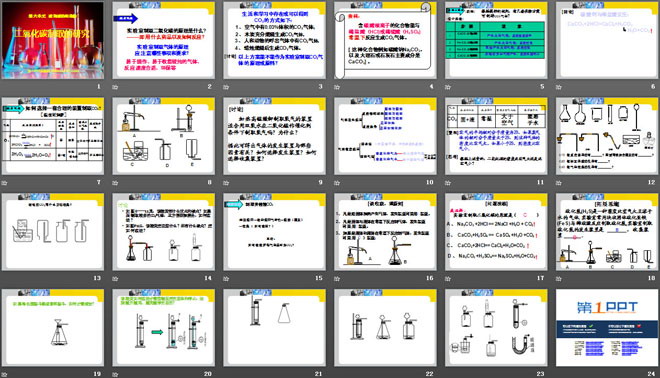This screenshot has height=378, width=660.
Task: Click the animation star icon under slide 9
Action: click(226, 183)
